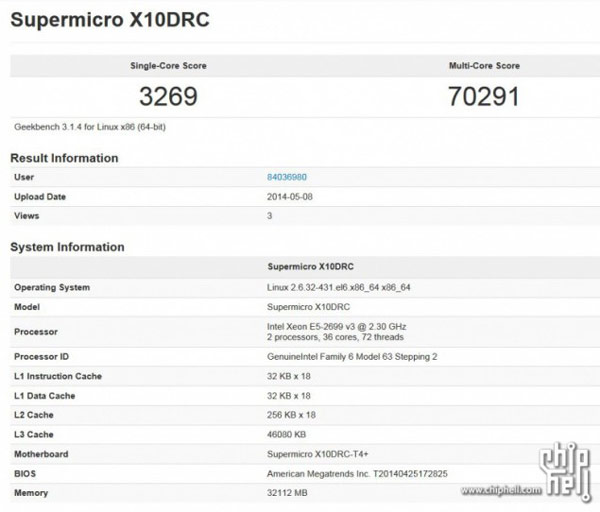Select Intel Xeon E5-2699 v3 processor text
The image size is (600, 512).
tap(336, 327)
